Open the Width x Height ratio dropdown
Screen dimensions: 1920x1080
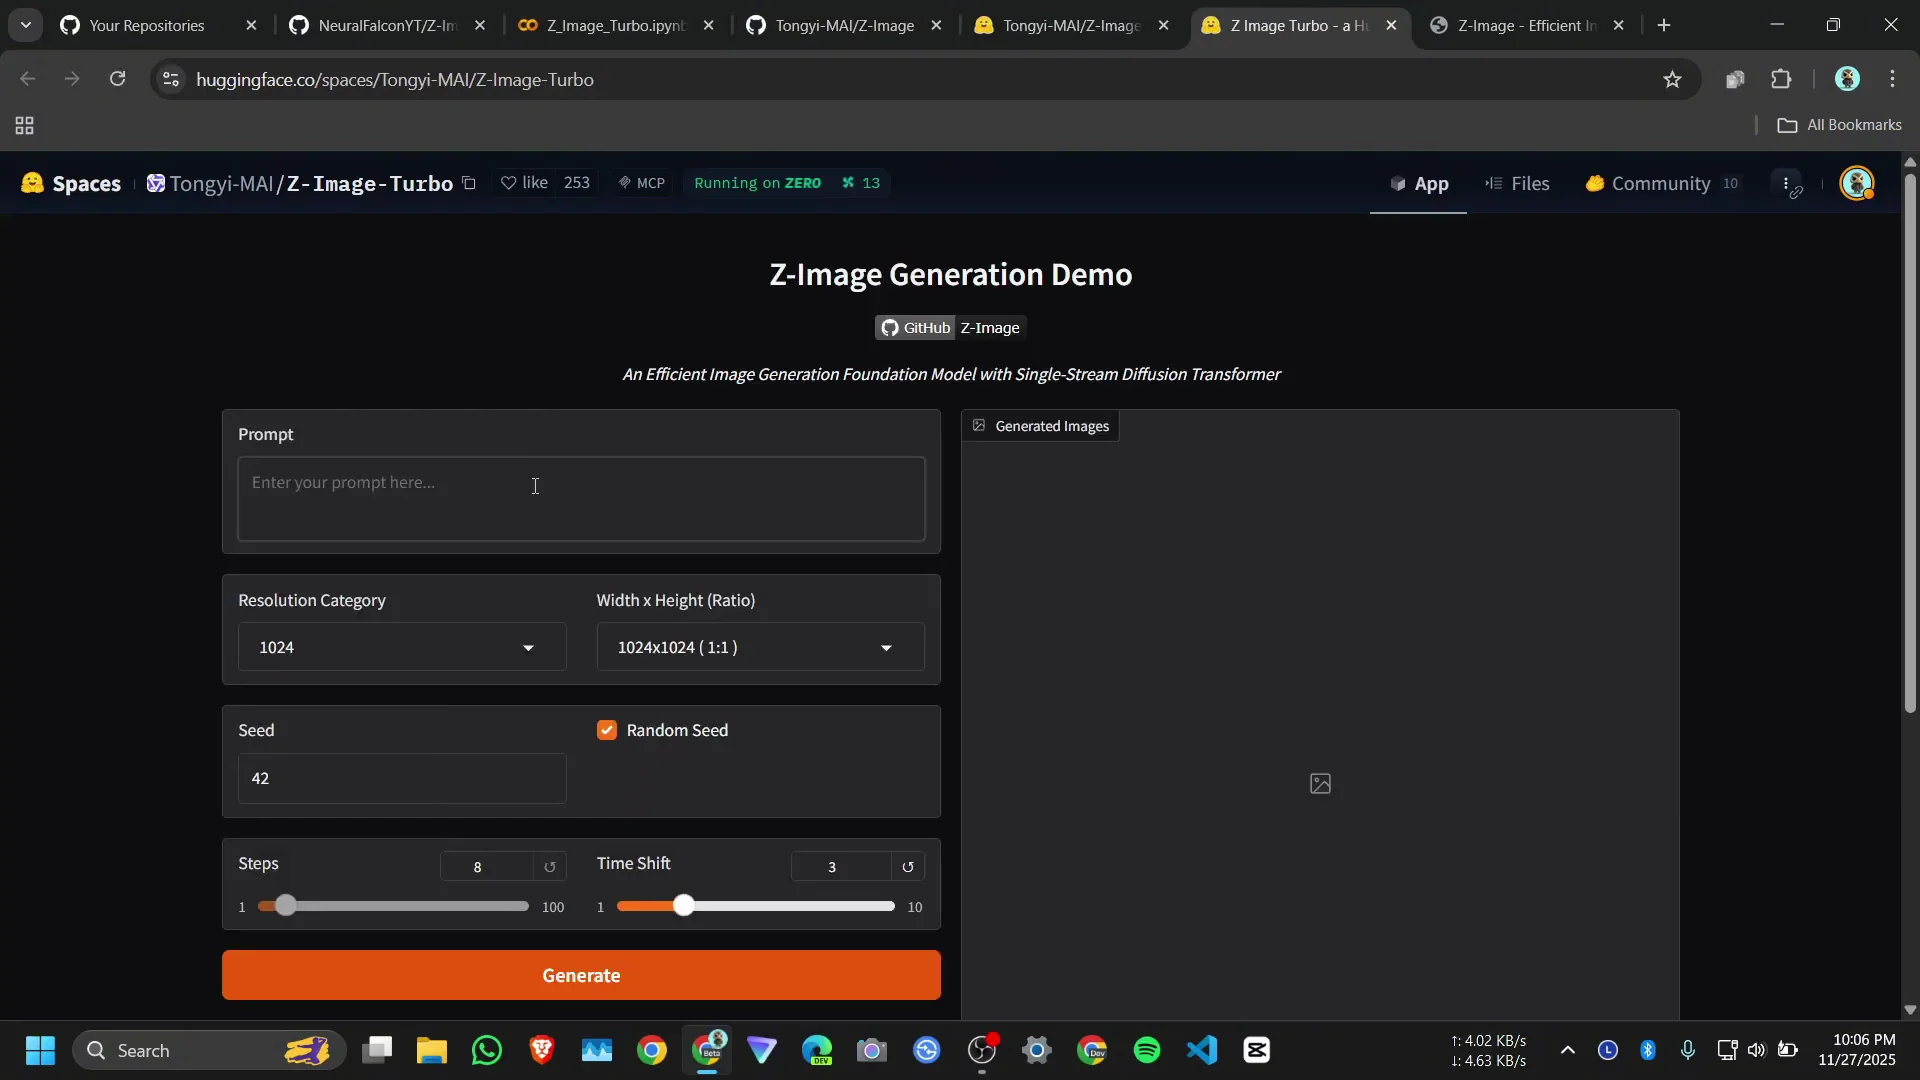coord(760,647)
